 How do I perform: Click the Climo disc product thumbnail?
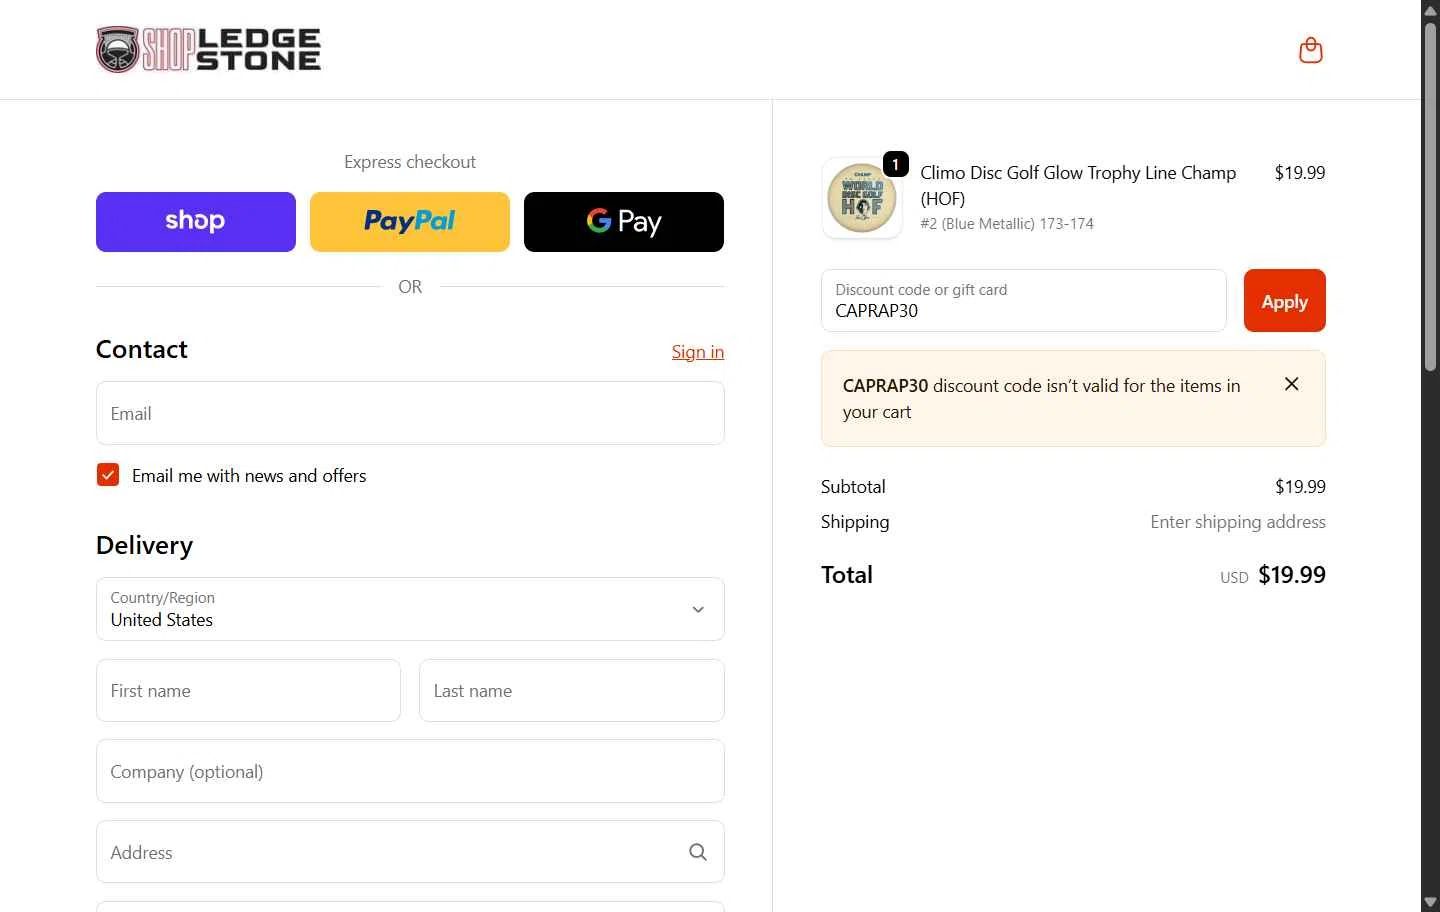pos(862,198)
